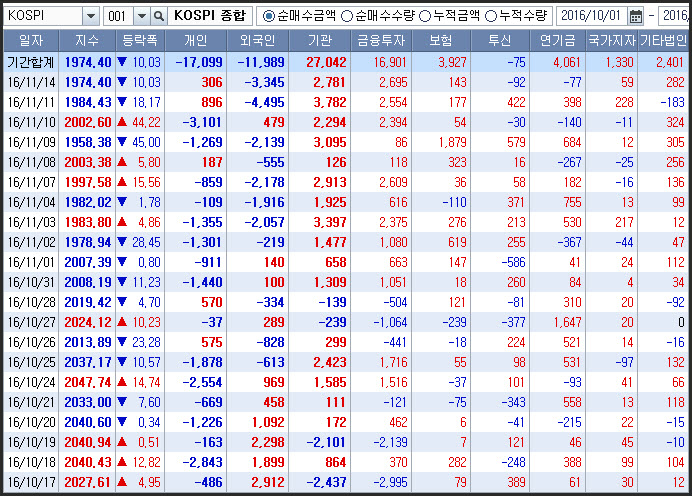
Task: Click foreigner value 1,092 on 16/10/20
Action: [268, 422]
